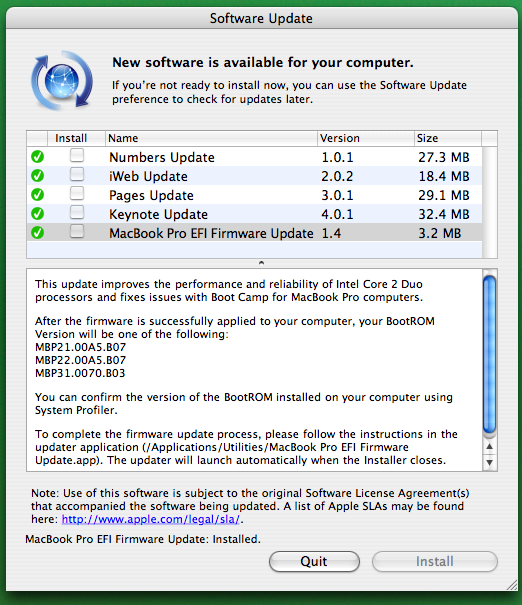The image size is (522, 605).
Task: Check the Numbers Update install box
Action: pyautogui.click(x=77, y=155)
